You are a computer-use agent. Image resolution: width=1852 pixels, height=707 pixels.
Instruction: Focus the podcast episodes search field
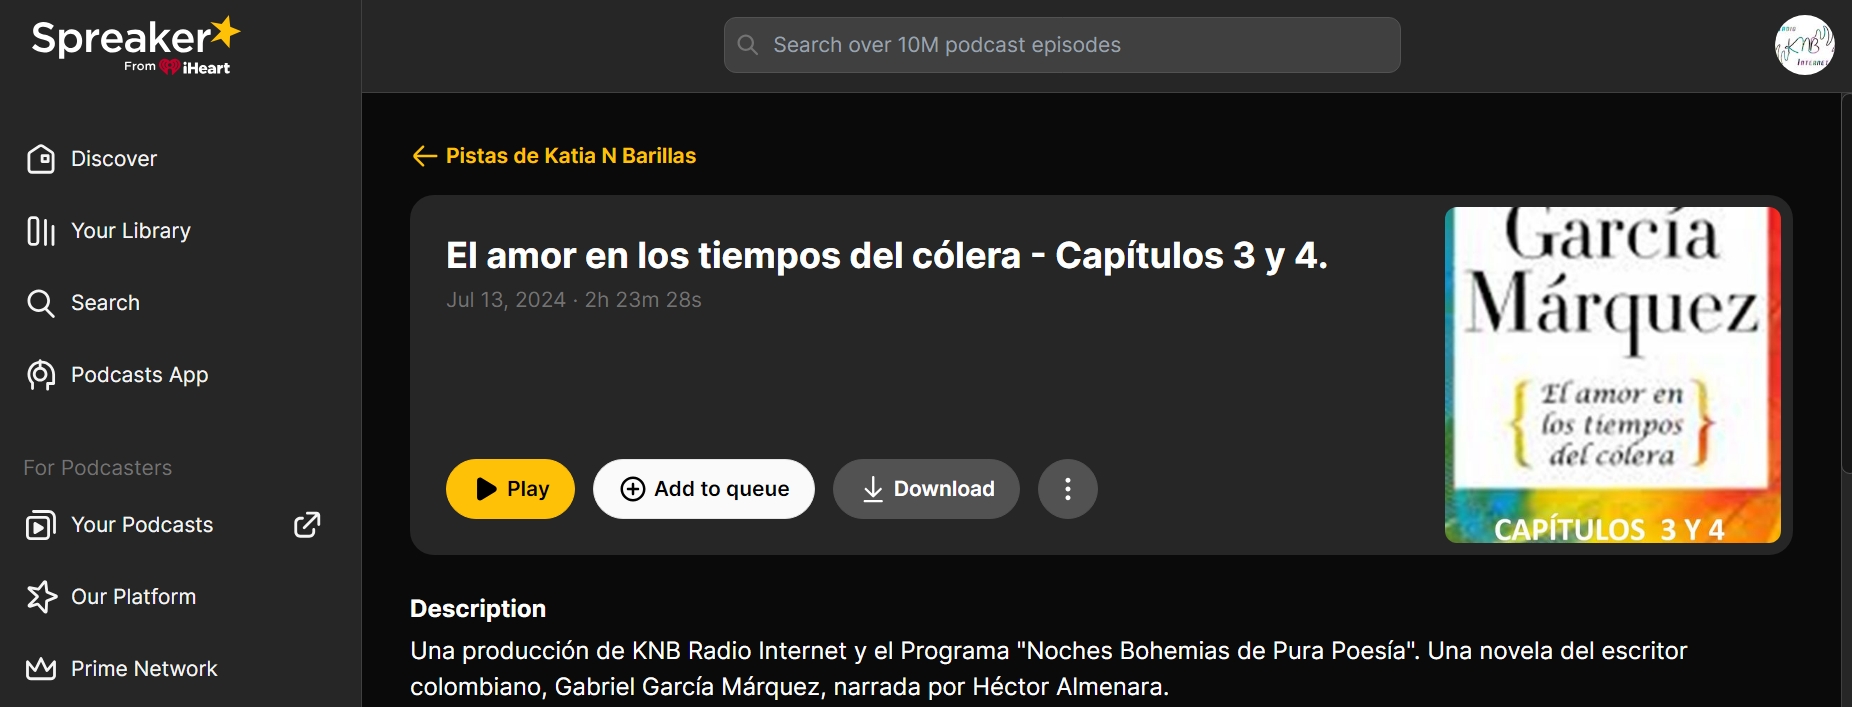1062,45
